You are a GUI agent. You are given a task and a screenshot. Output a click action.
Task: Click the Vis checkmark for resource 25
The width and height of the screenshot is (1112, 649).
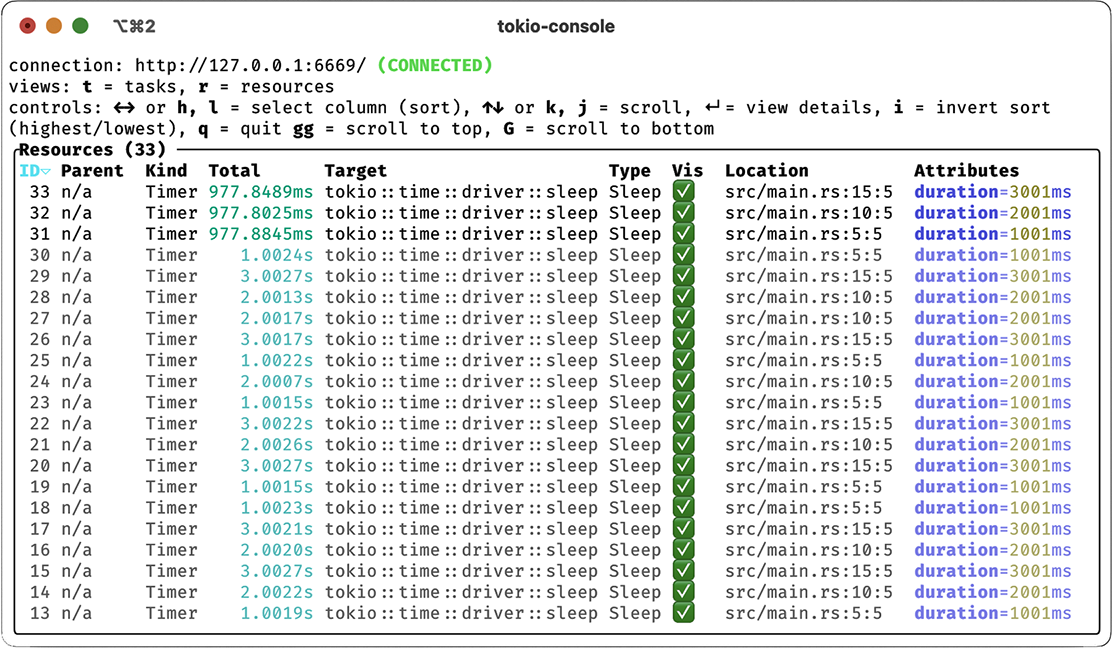(x=684, y=360)
